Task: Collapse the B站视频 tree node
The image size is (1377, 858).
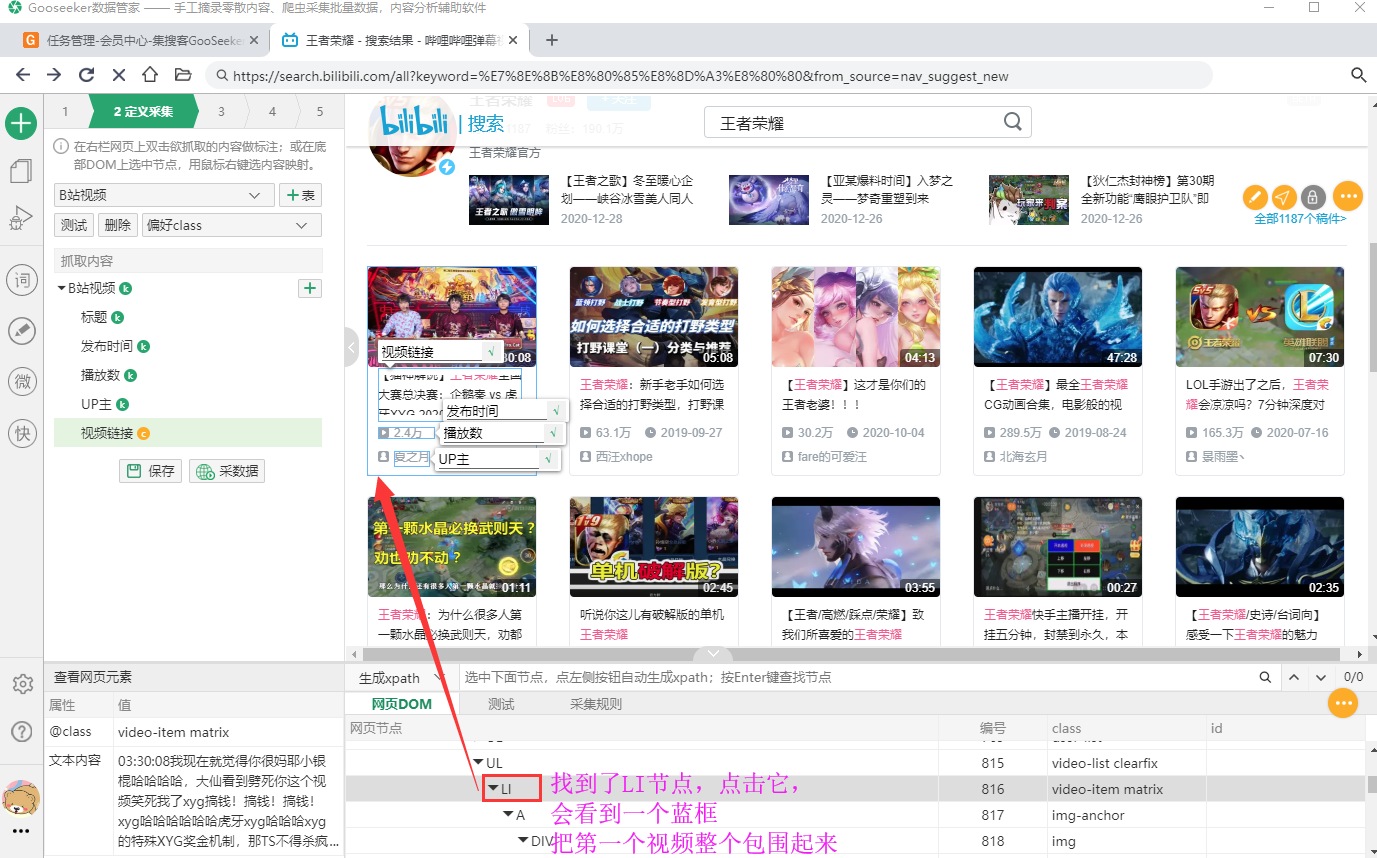Action: click(62, 288)
